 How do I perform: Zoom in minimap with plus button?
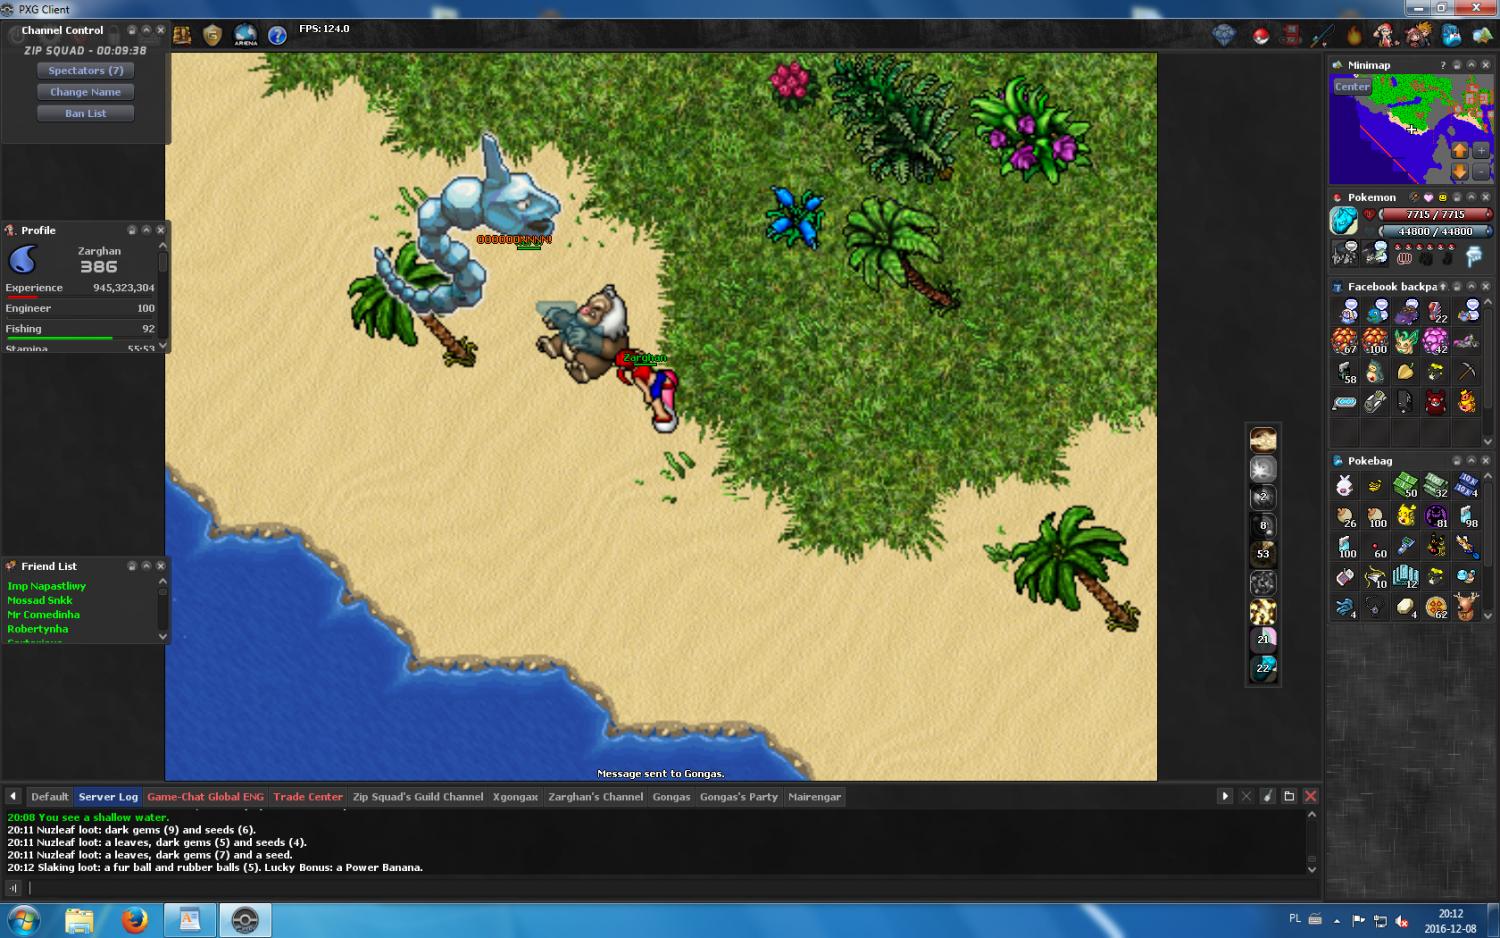1481,150
